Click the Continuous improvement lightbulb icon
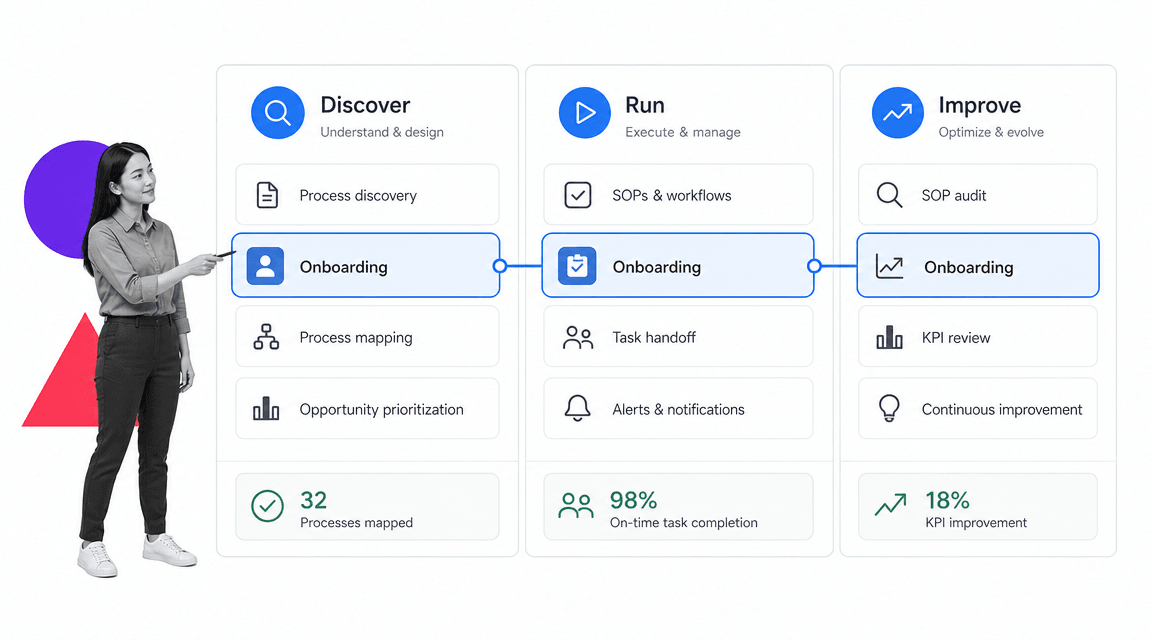Viewport: 1152px width, 640px height. click(x=889, y=408)
